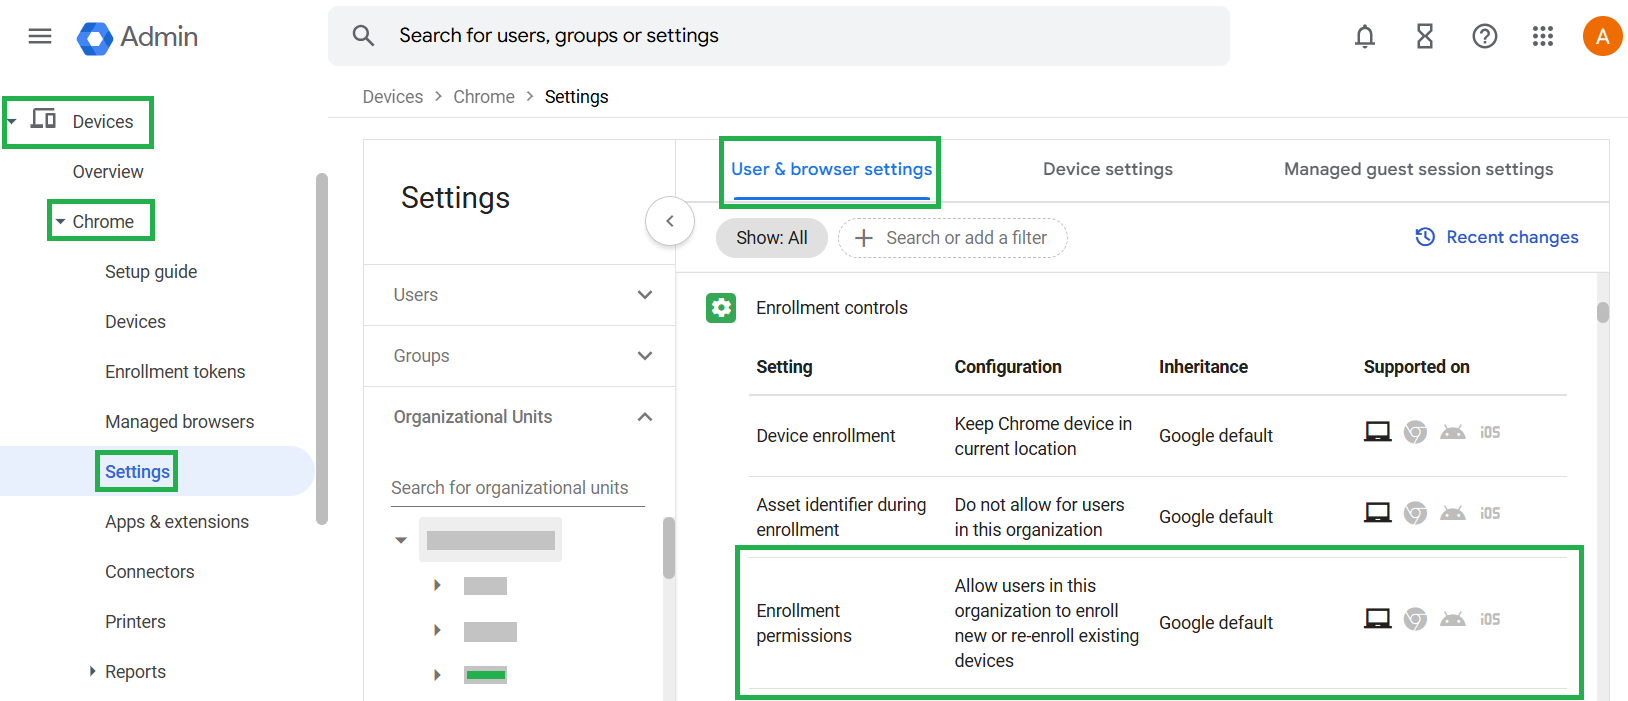Click the Google Admin logo
The width and height of the screenshot is (1628, 701).
point(137,37)
